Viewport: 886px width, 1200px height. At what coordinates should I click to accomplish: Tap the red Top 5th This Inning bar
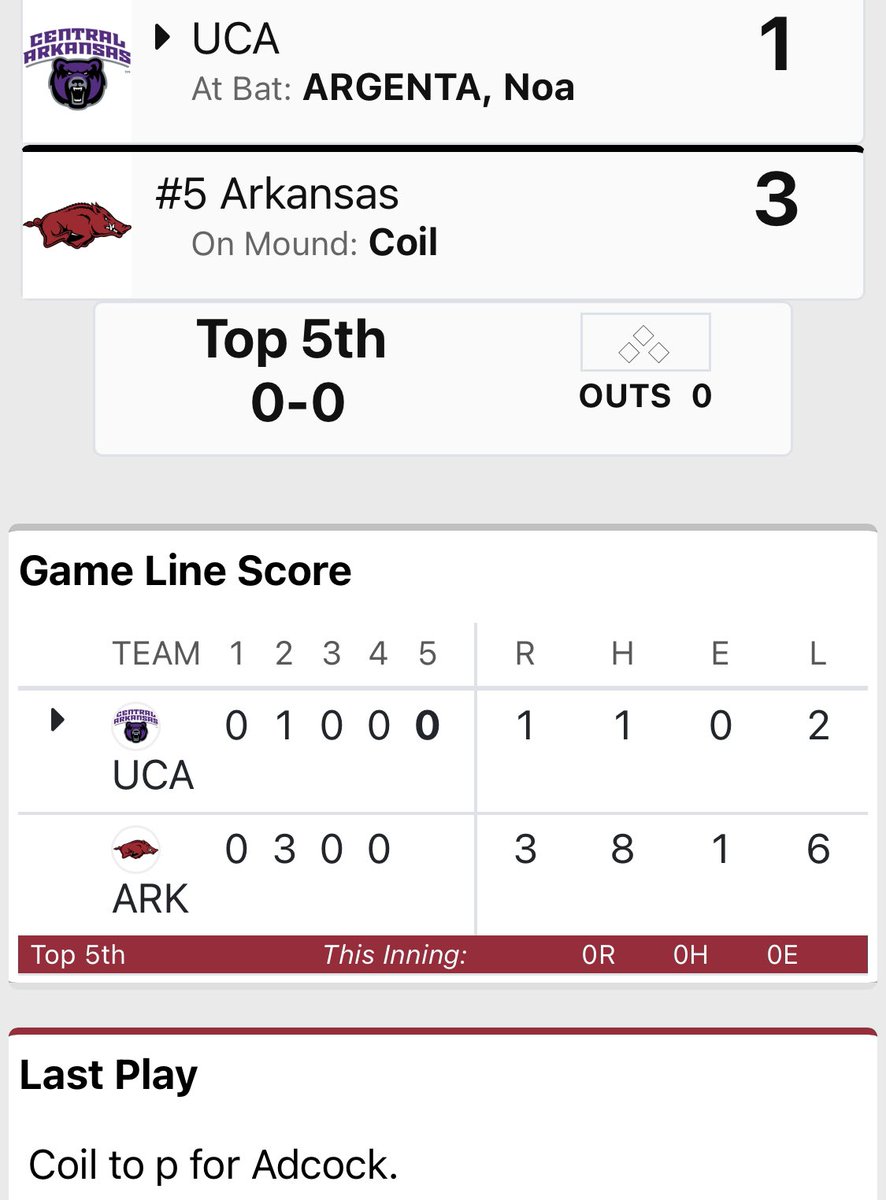click(x=442, y=954)
